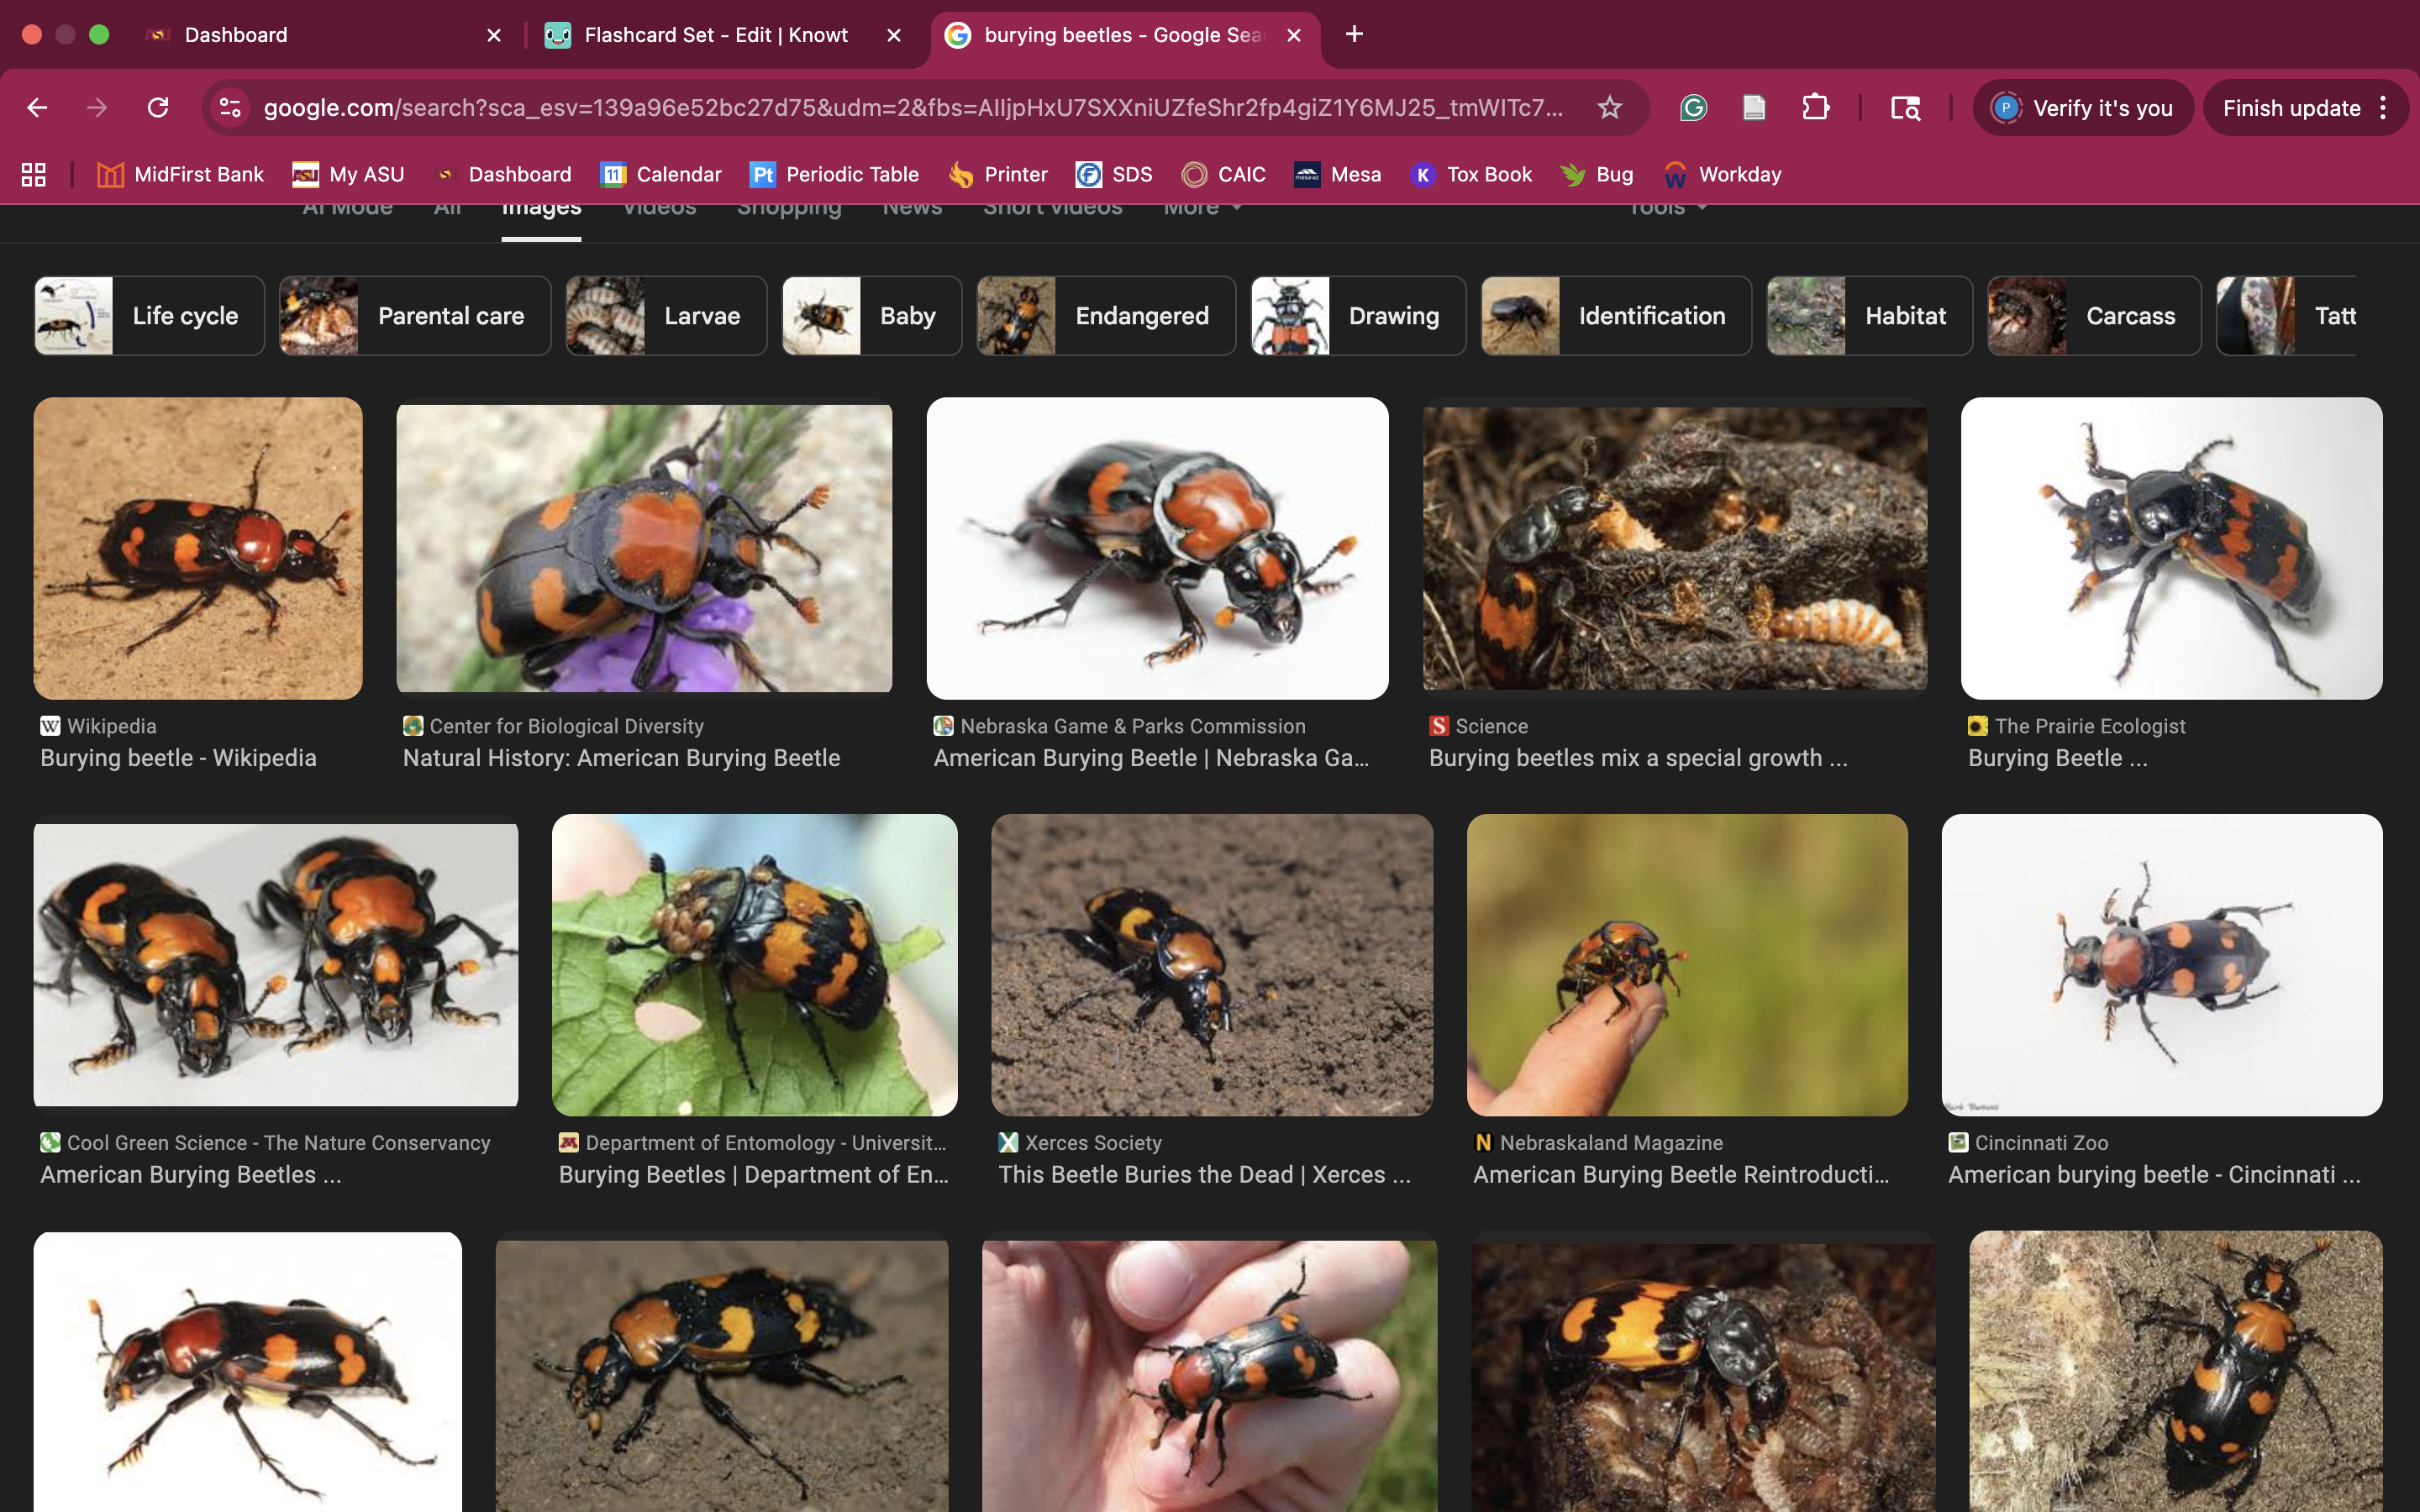This screenshot has width=2420, height=1512.
Task: Open the Grammarly extension icon
Action: pos(1693,108)
